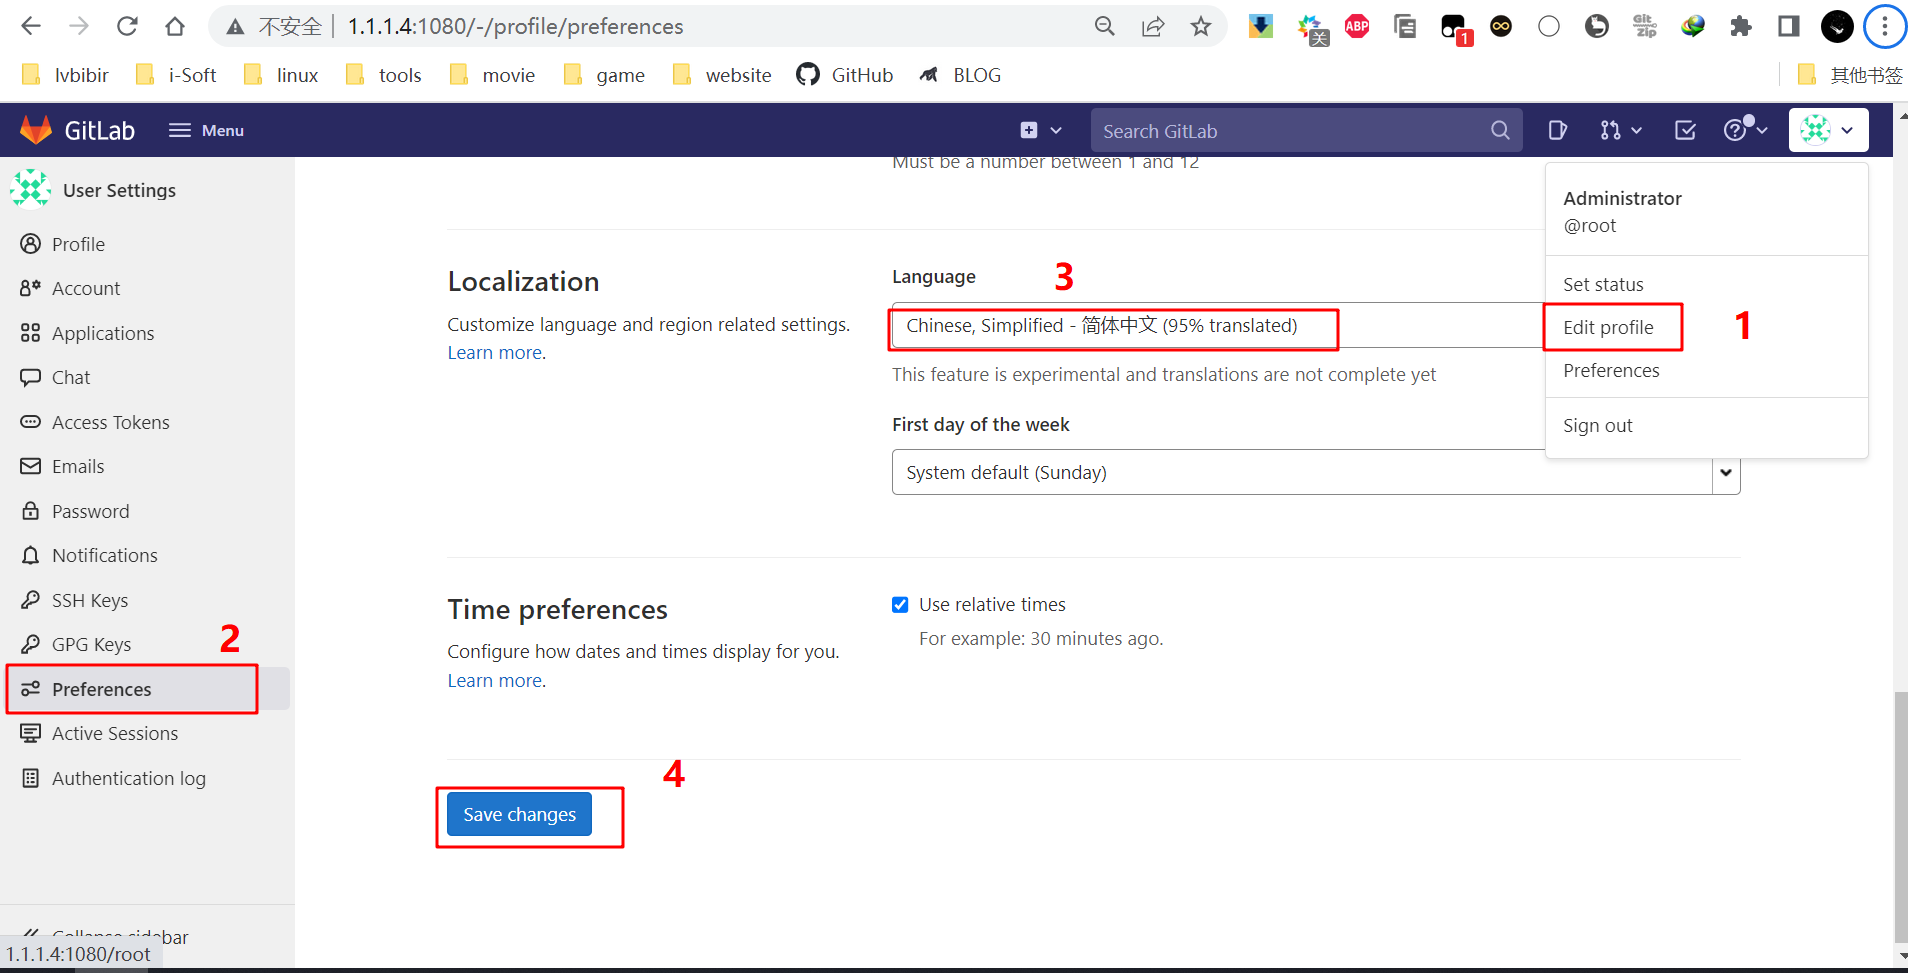Reload the page in the browser
This screenshot has height=973, width=1908.
point(127,27)
